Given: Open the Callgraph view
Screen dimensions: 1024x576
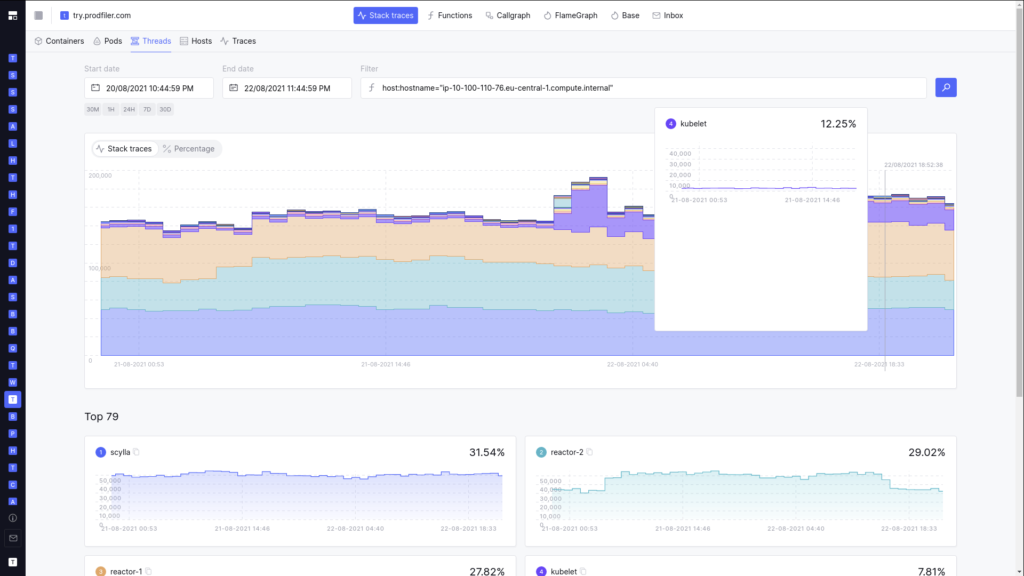Looking at the screenshot, I should tap(507, 15).
